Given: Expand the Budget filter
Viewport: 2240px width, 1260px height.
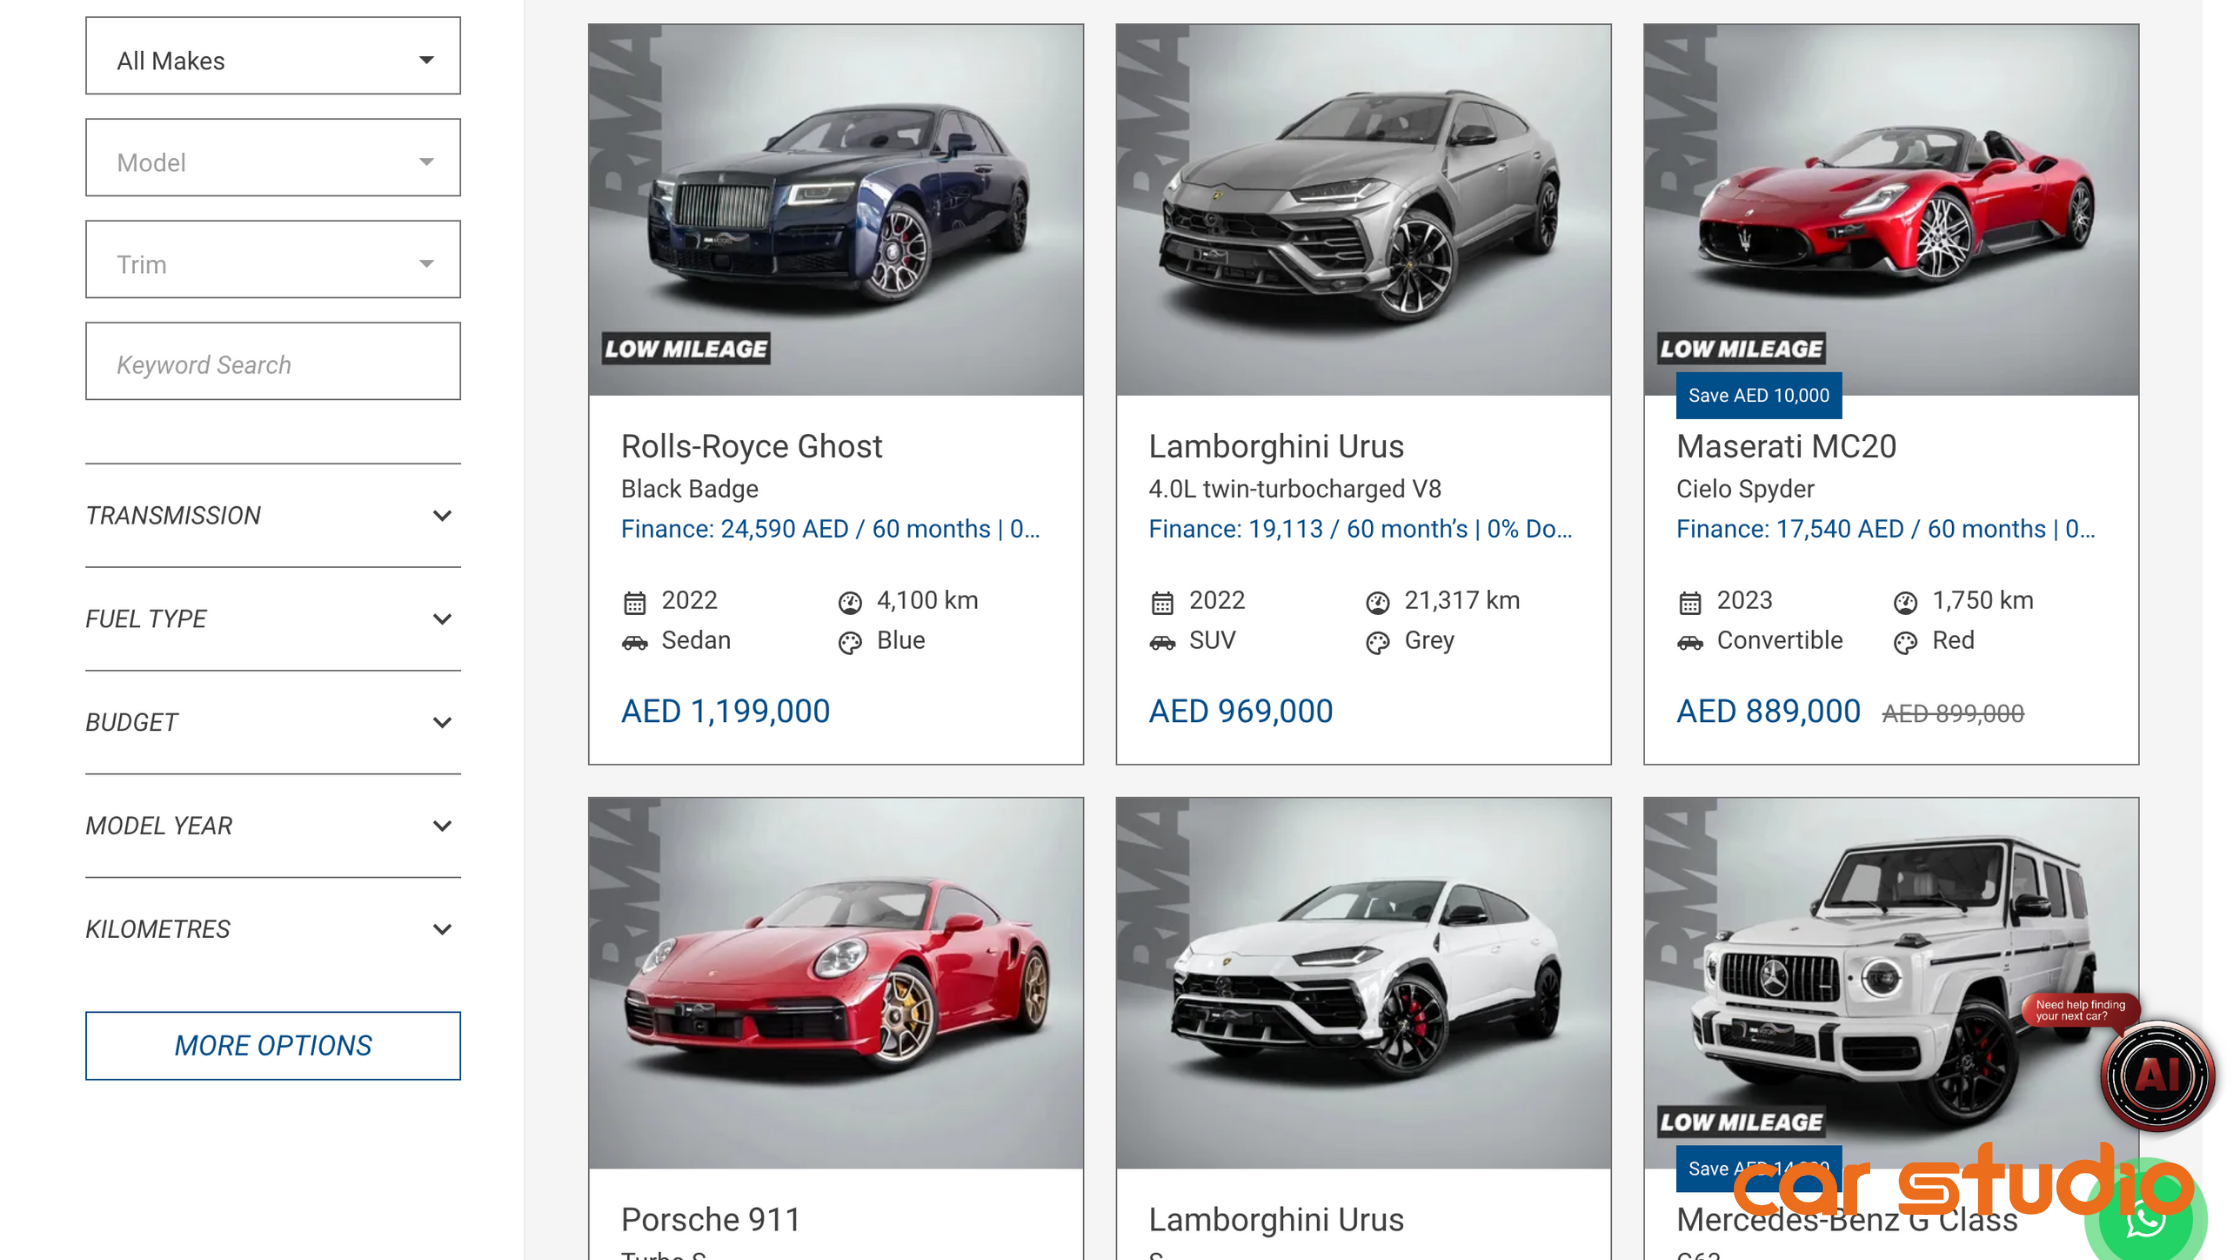Looking at the screenshot, I should pyautogui.click(x=272, y=722).
